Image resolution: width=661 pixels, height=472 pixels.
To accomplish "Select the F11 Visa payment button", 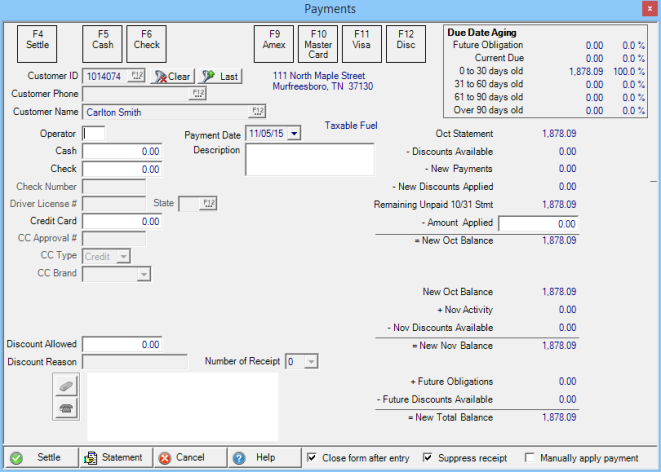I will 361,39.
